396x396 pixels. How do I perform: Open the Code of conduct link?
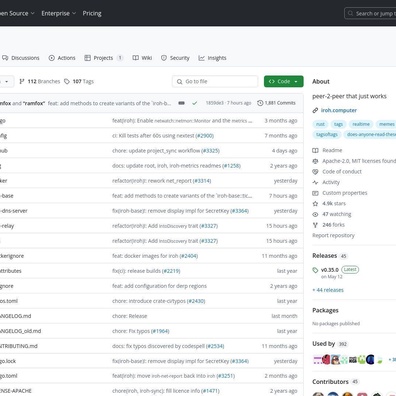click(342, 172)
